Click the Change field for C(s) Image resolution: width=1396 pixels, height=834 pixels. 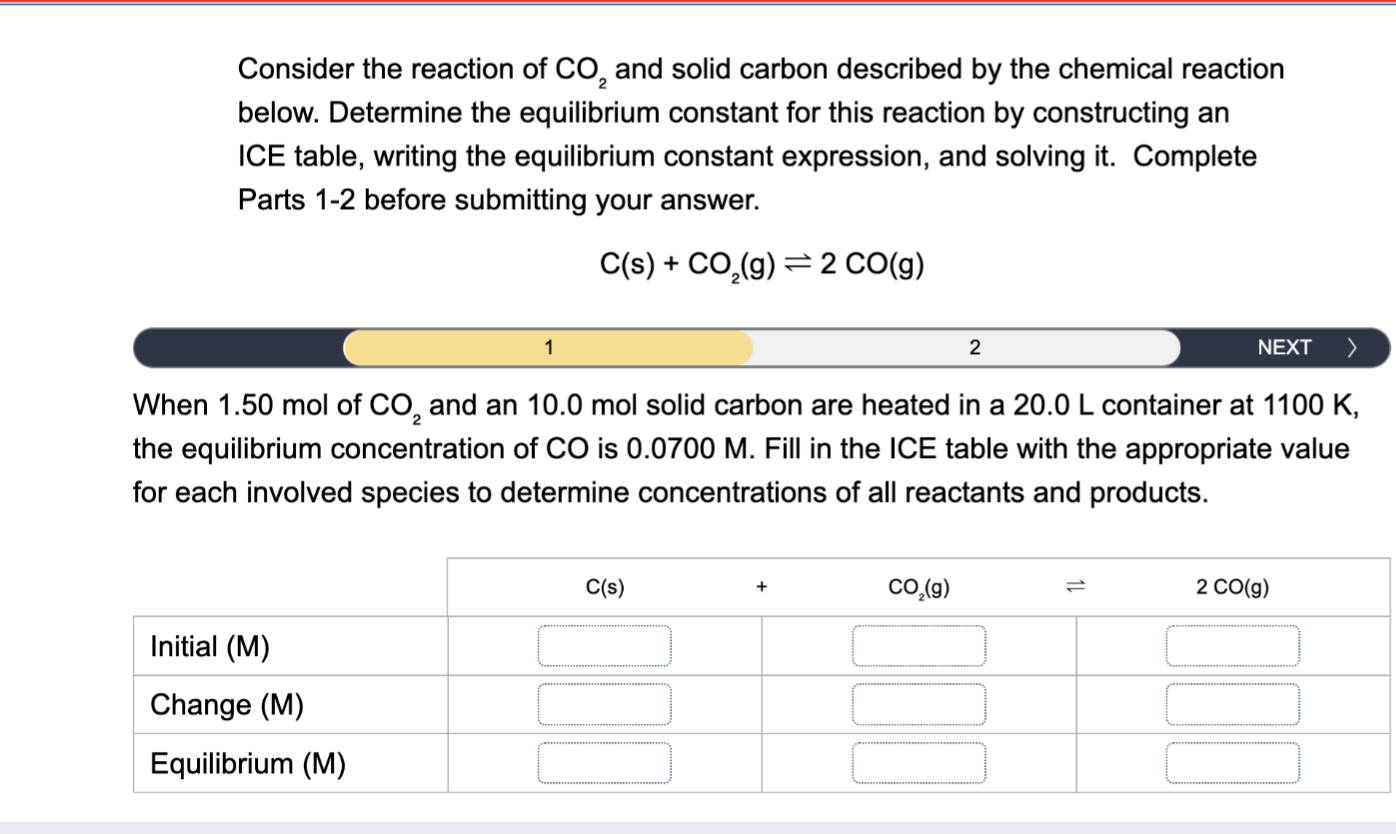[605, 704]
